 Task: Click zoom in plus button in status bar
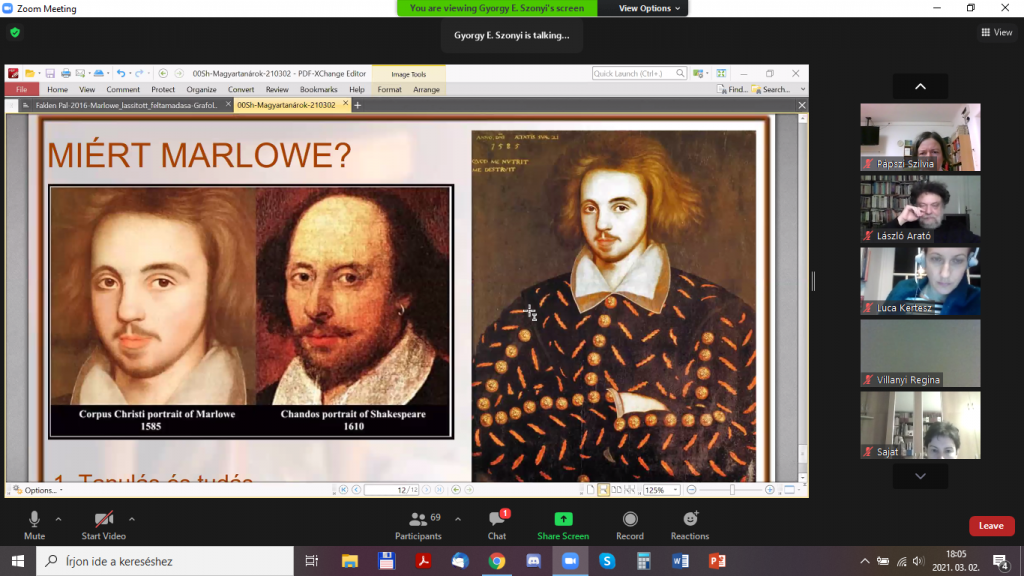pyautogui.click(x=770, y=490)
